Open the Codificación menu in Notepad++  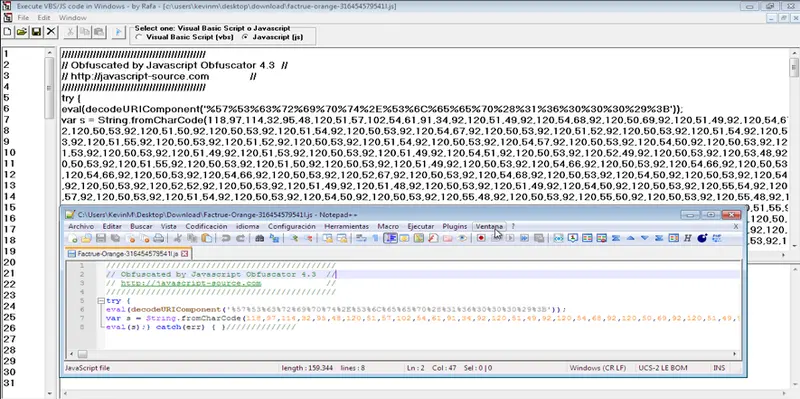pos(206,226)
